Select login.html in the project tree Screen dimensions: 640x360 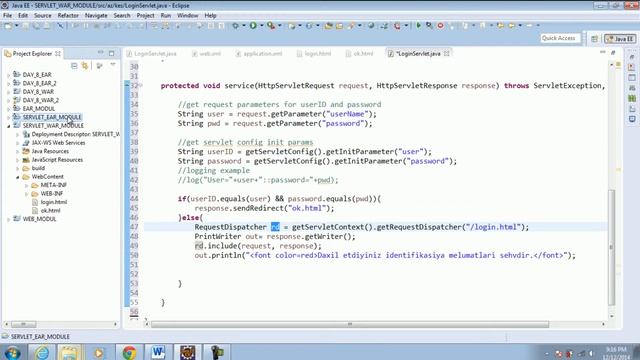point(53,202)
